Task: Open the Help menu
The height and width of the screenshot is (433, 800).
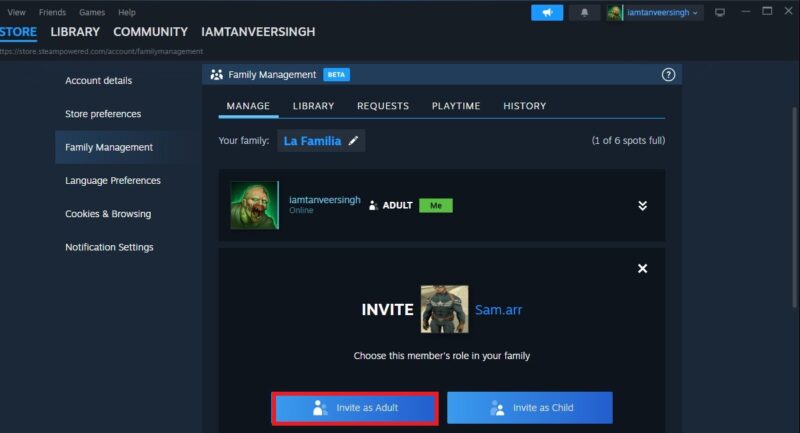Action: point(127,12)
